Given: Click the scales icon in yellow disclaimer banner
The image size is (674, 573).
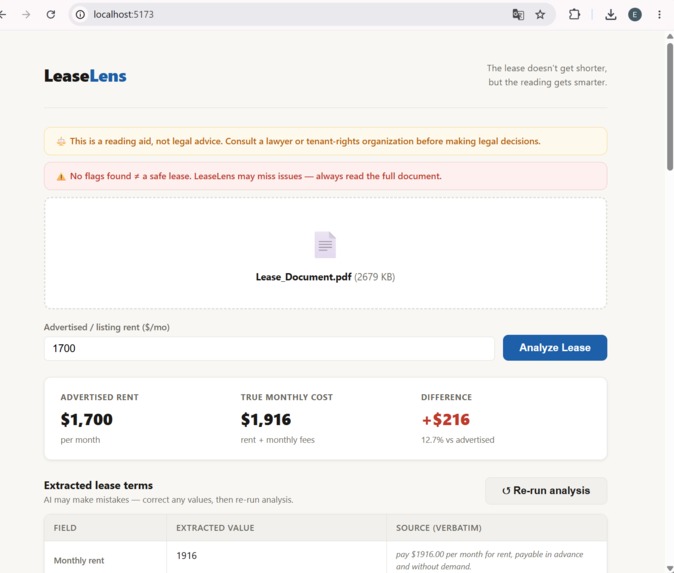Looking at the screenshot, I should (x=61, y=141).
